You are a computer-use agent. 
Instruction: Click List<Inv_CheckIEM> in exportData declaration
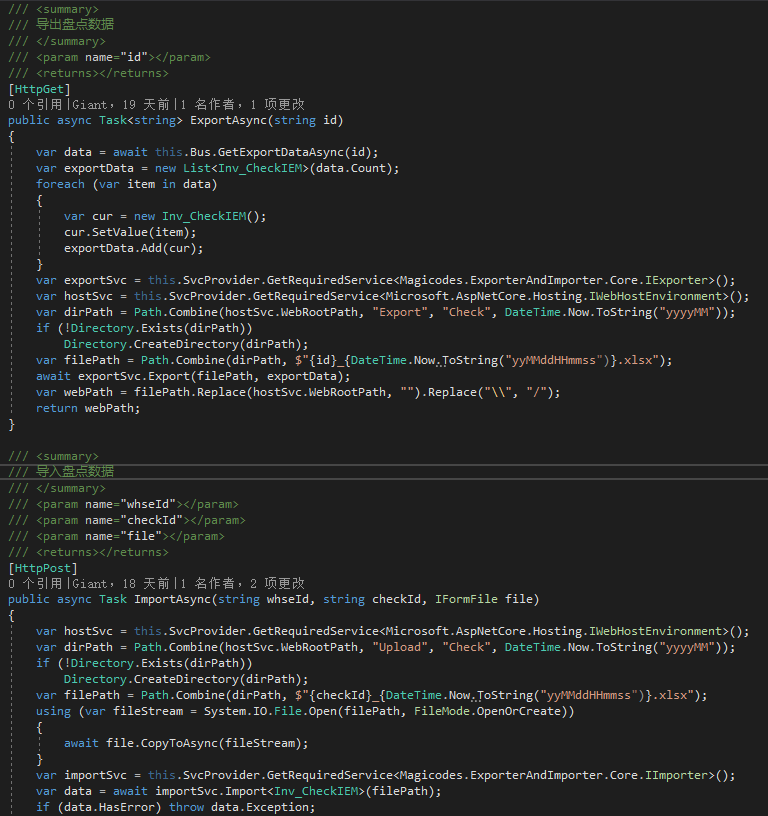(x=246, y=168)
